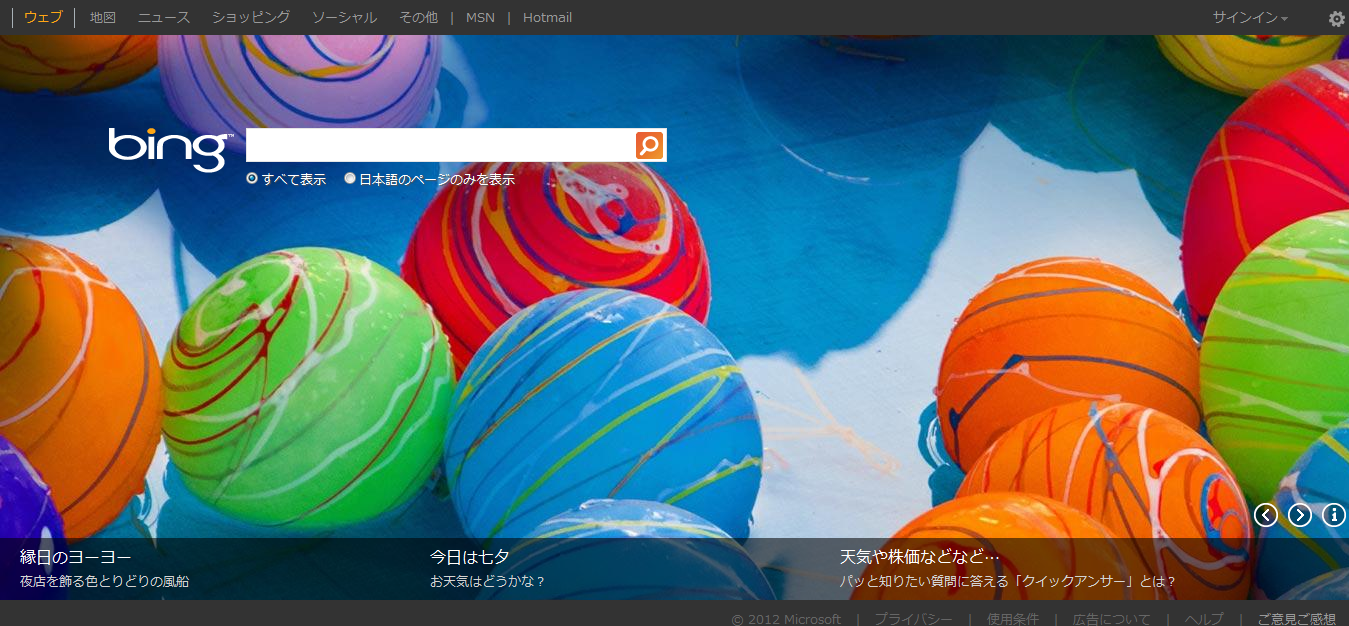Open the 縁日のヨーヨー story link
1349x626 pixels.
[76, 557]
